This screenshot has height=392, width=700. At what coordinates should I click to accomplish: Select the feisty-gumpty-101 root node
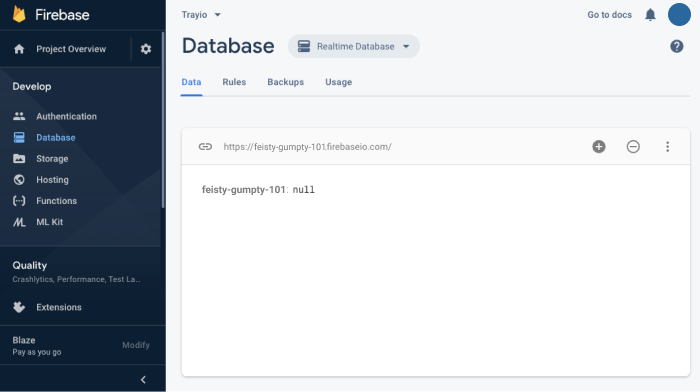coord(243,189)
